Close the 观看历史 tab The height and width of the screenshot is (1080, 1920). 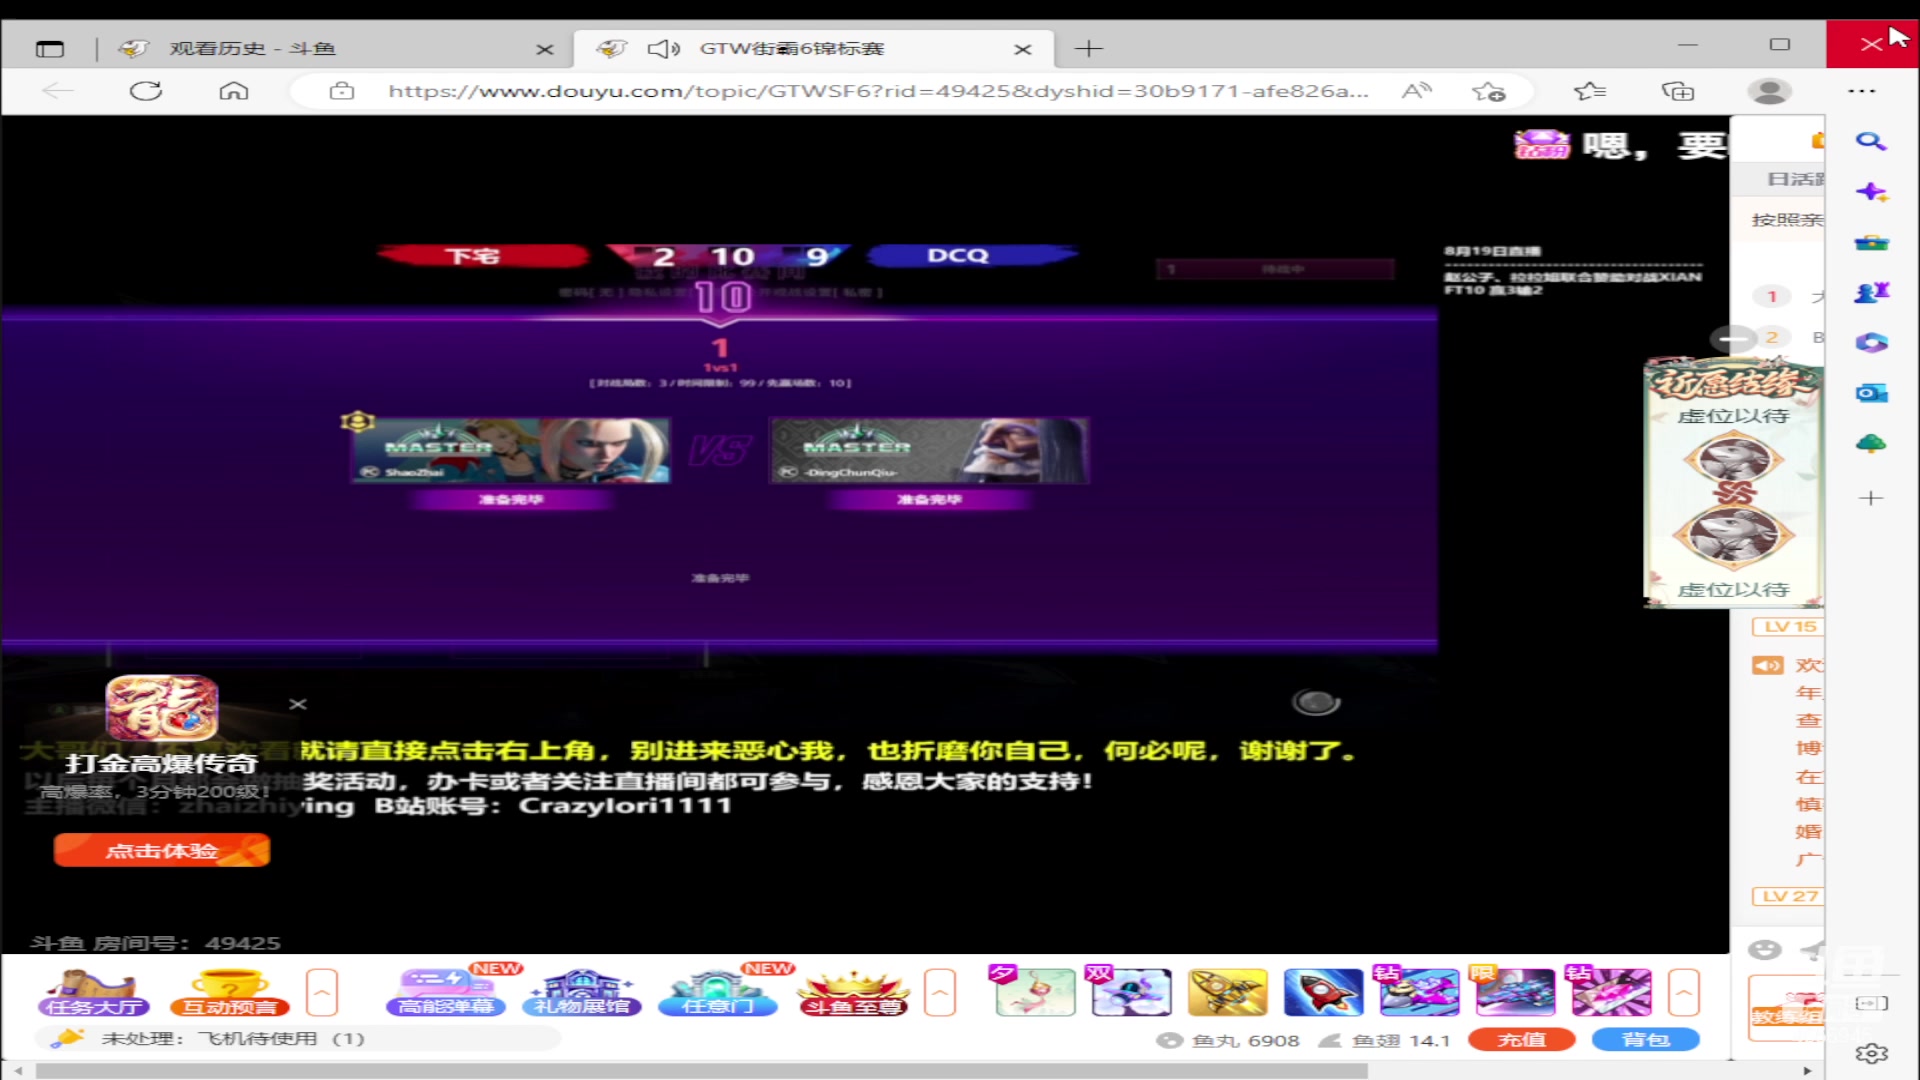click(x=545, y=49)
